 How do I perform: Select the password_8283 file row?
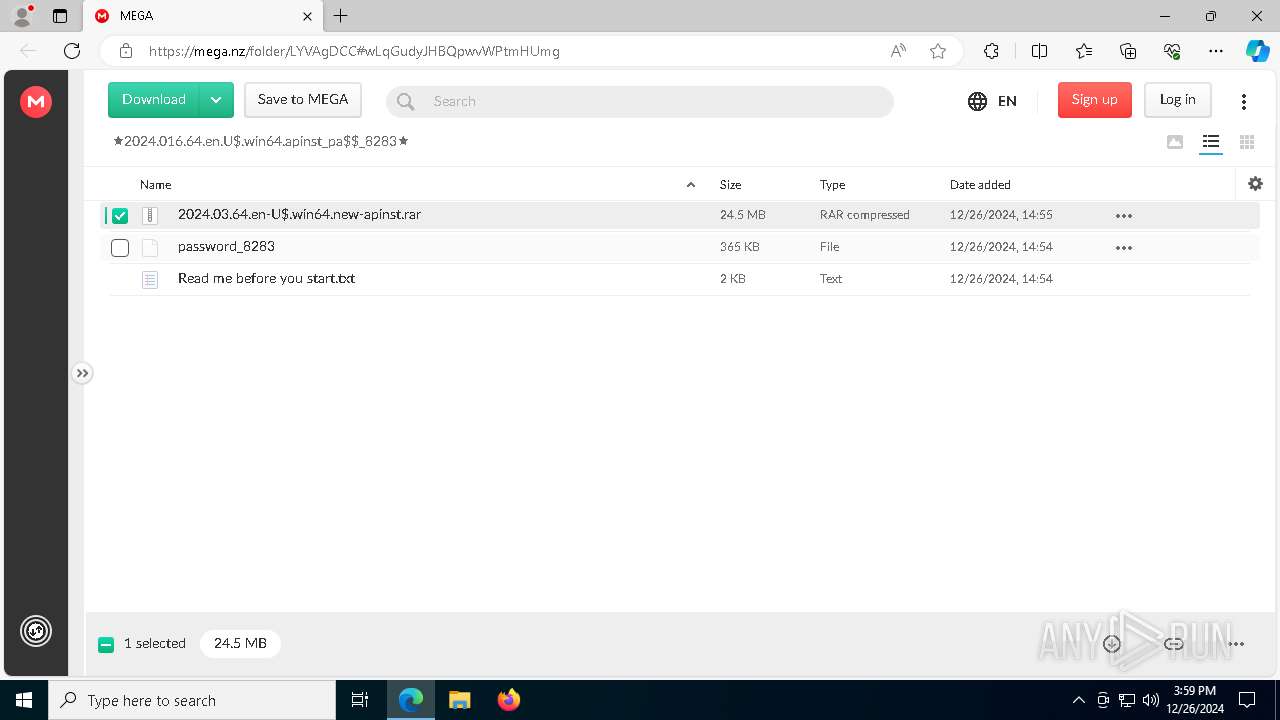tap(678, 247)
